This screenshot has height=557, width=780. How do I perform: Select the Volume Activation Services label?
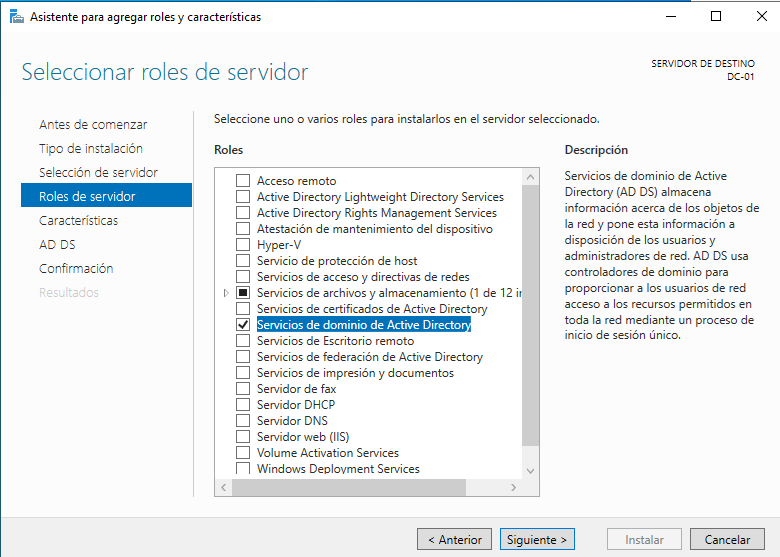(x=328, y=453)
